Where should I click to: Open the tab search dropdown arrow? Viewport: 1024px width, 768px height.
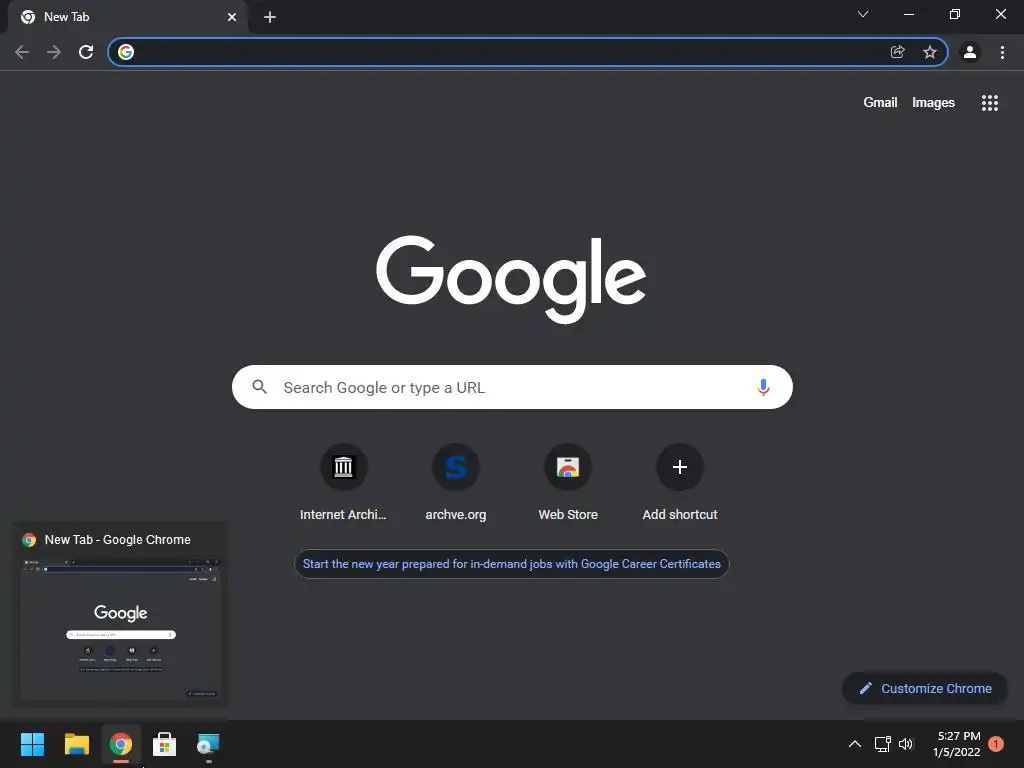point(863,14)
